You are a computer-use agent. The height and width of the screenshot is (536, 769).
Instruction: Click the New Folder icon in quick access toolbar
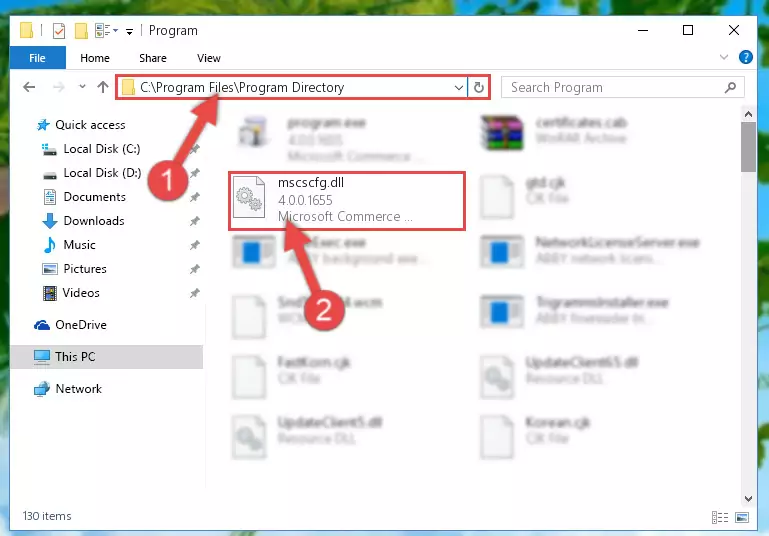pos(81,31)
